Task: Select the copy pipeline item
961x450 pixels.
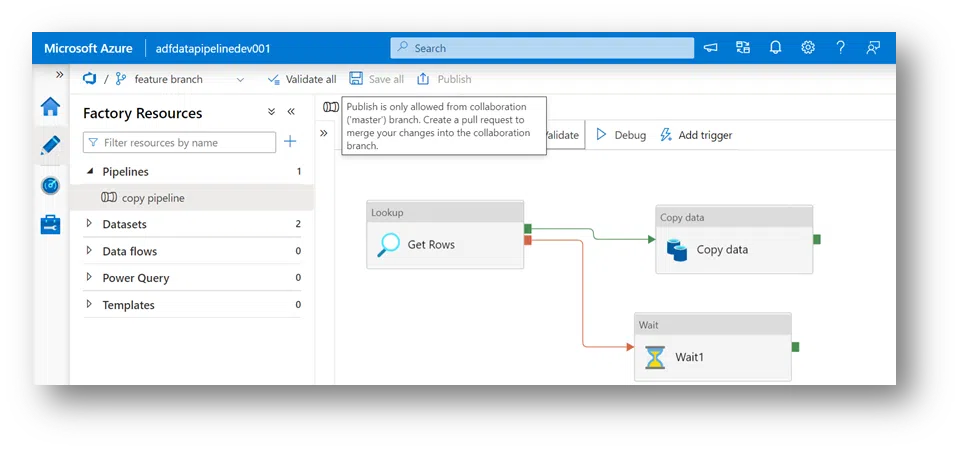Action: (x=152, y=198)
